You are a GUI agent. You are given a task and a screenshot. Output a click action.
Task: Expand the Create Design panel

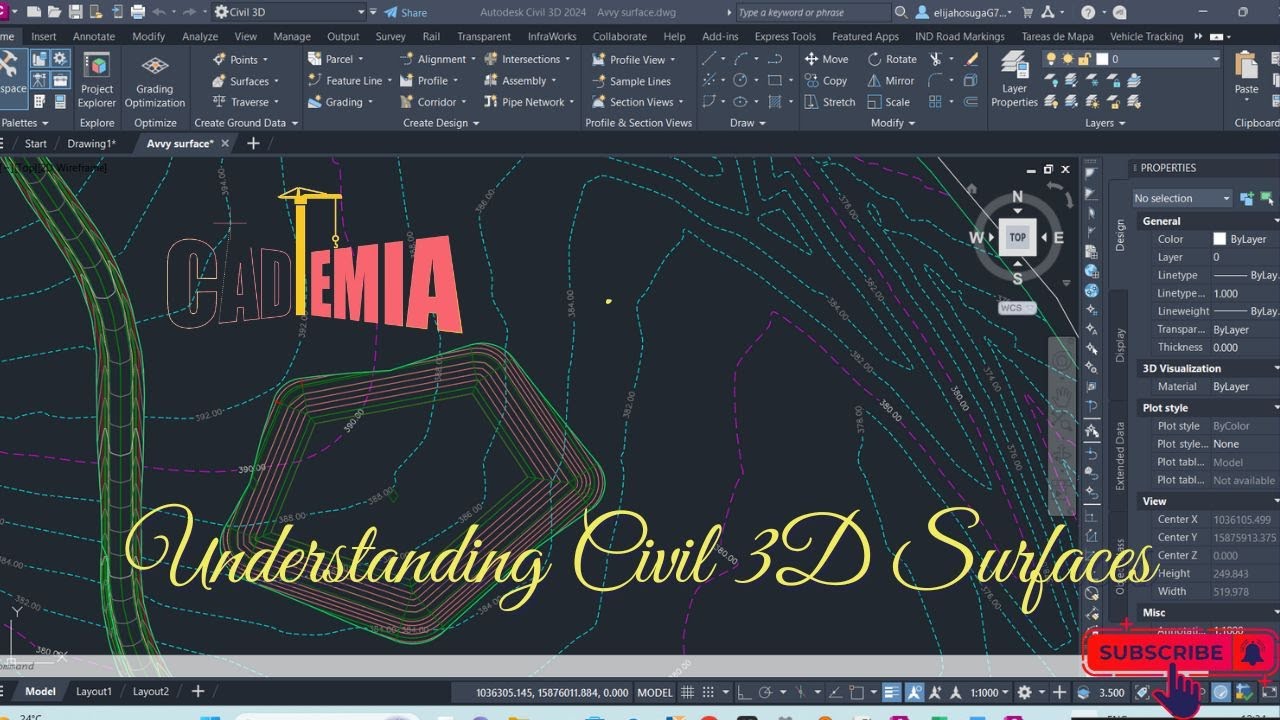point(441,123)
